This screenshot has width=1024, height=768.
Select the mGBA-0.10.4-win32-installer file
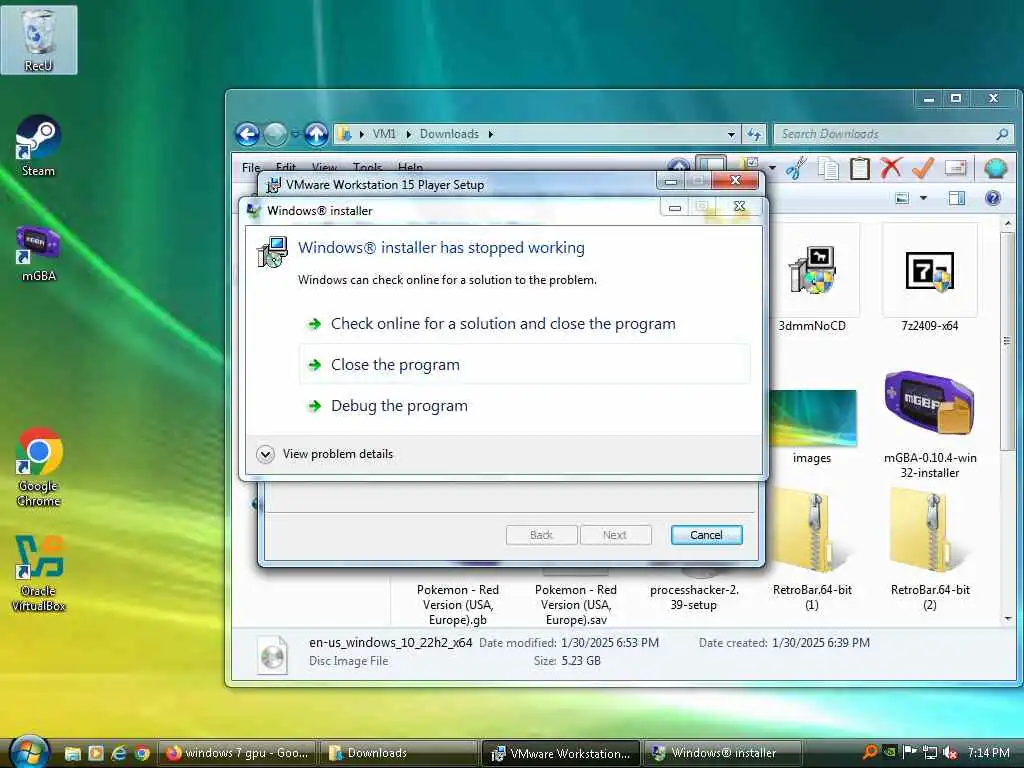point(929,424)
